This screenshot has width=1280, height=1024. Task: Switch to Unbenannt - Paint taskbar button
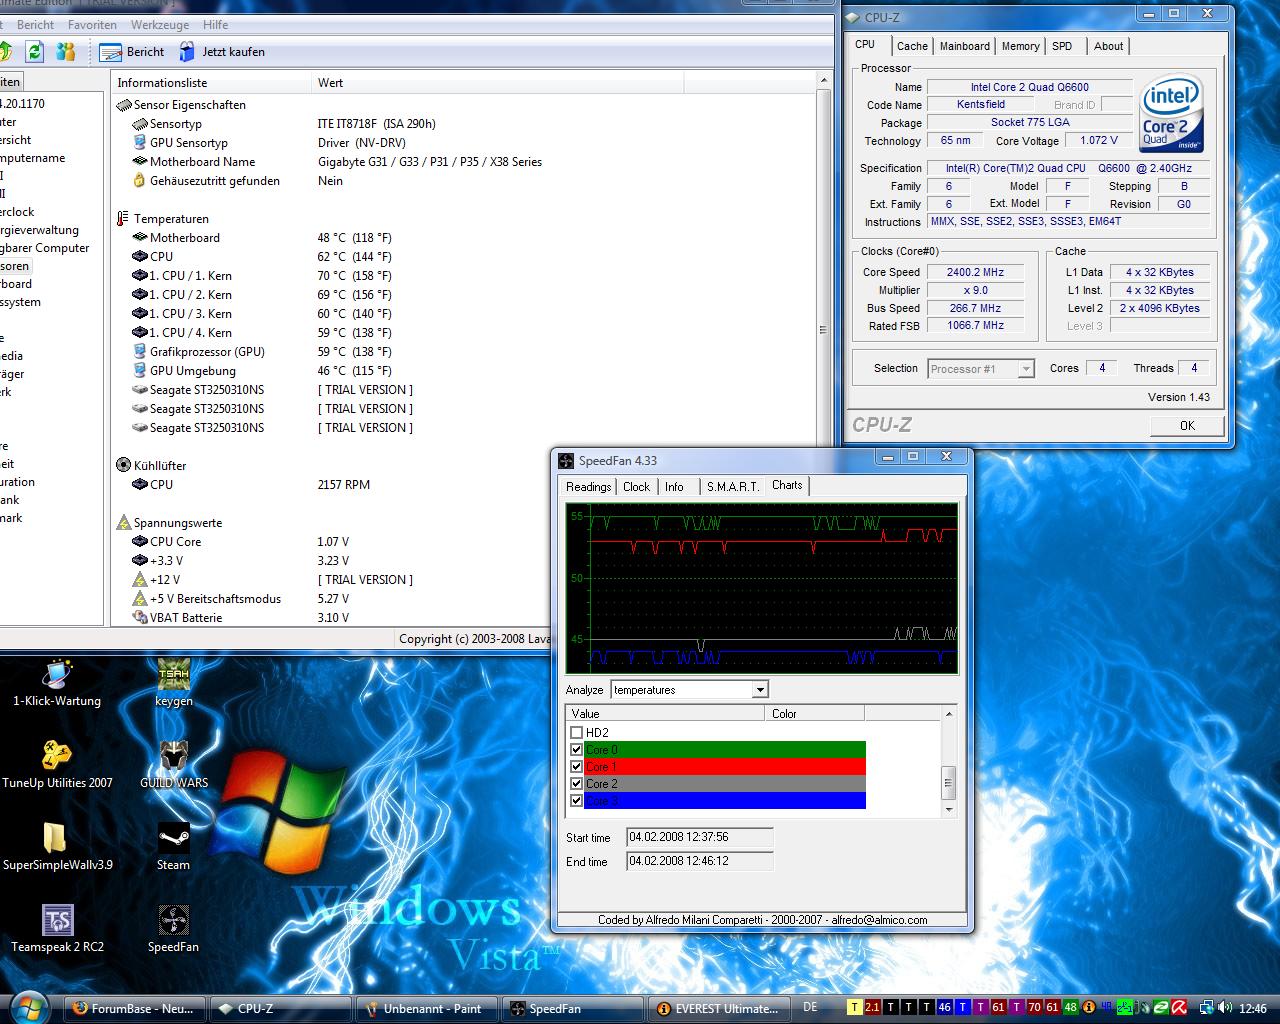click(425, 1009)
